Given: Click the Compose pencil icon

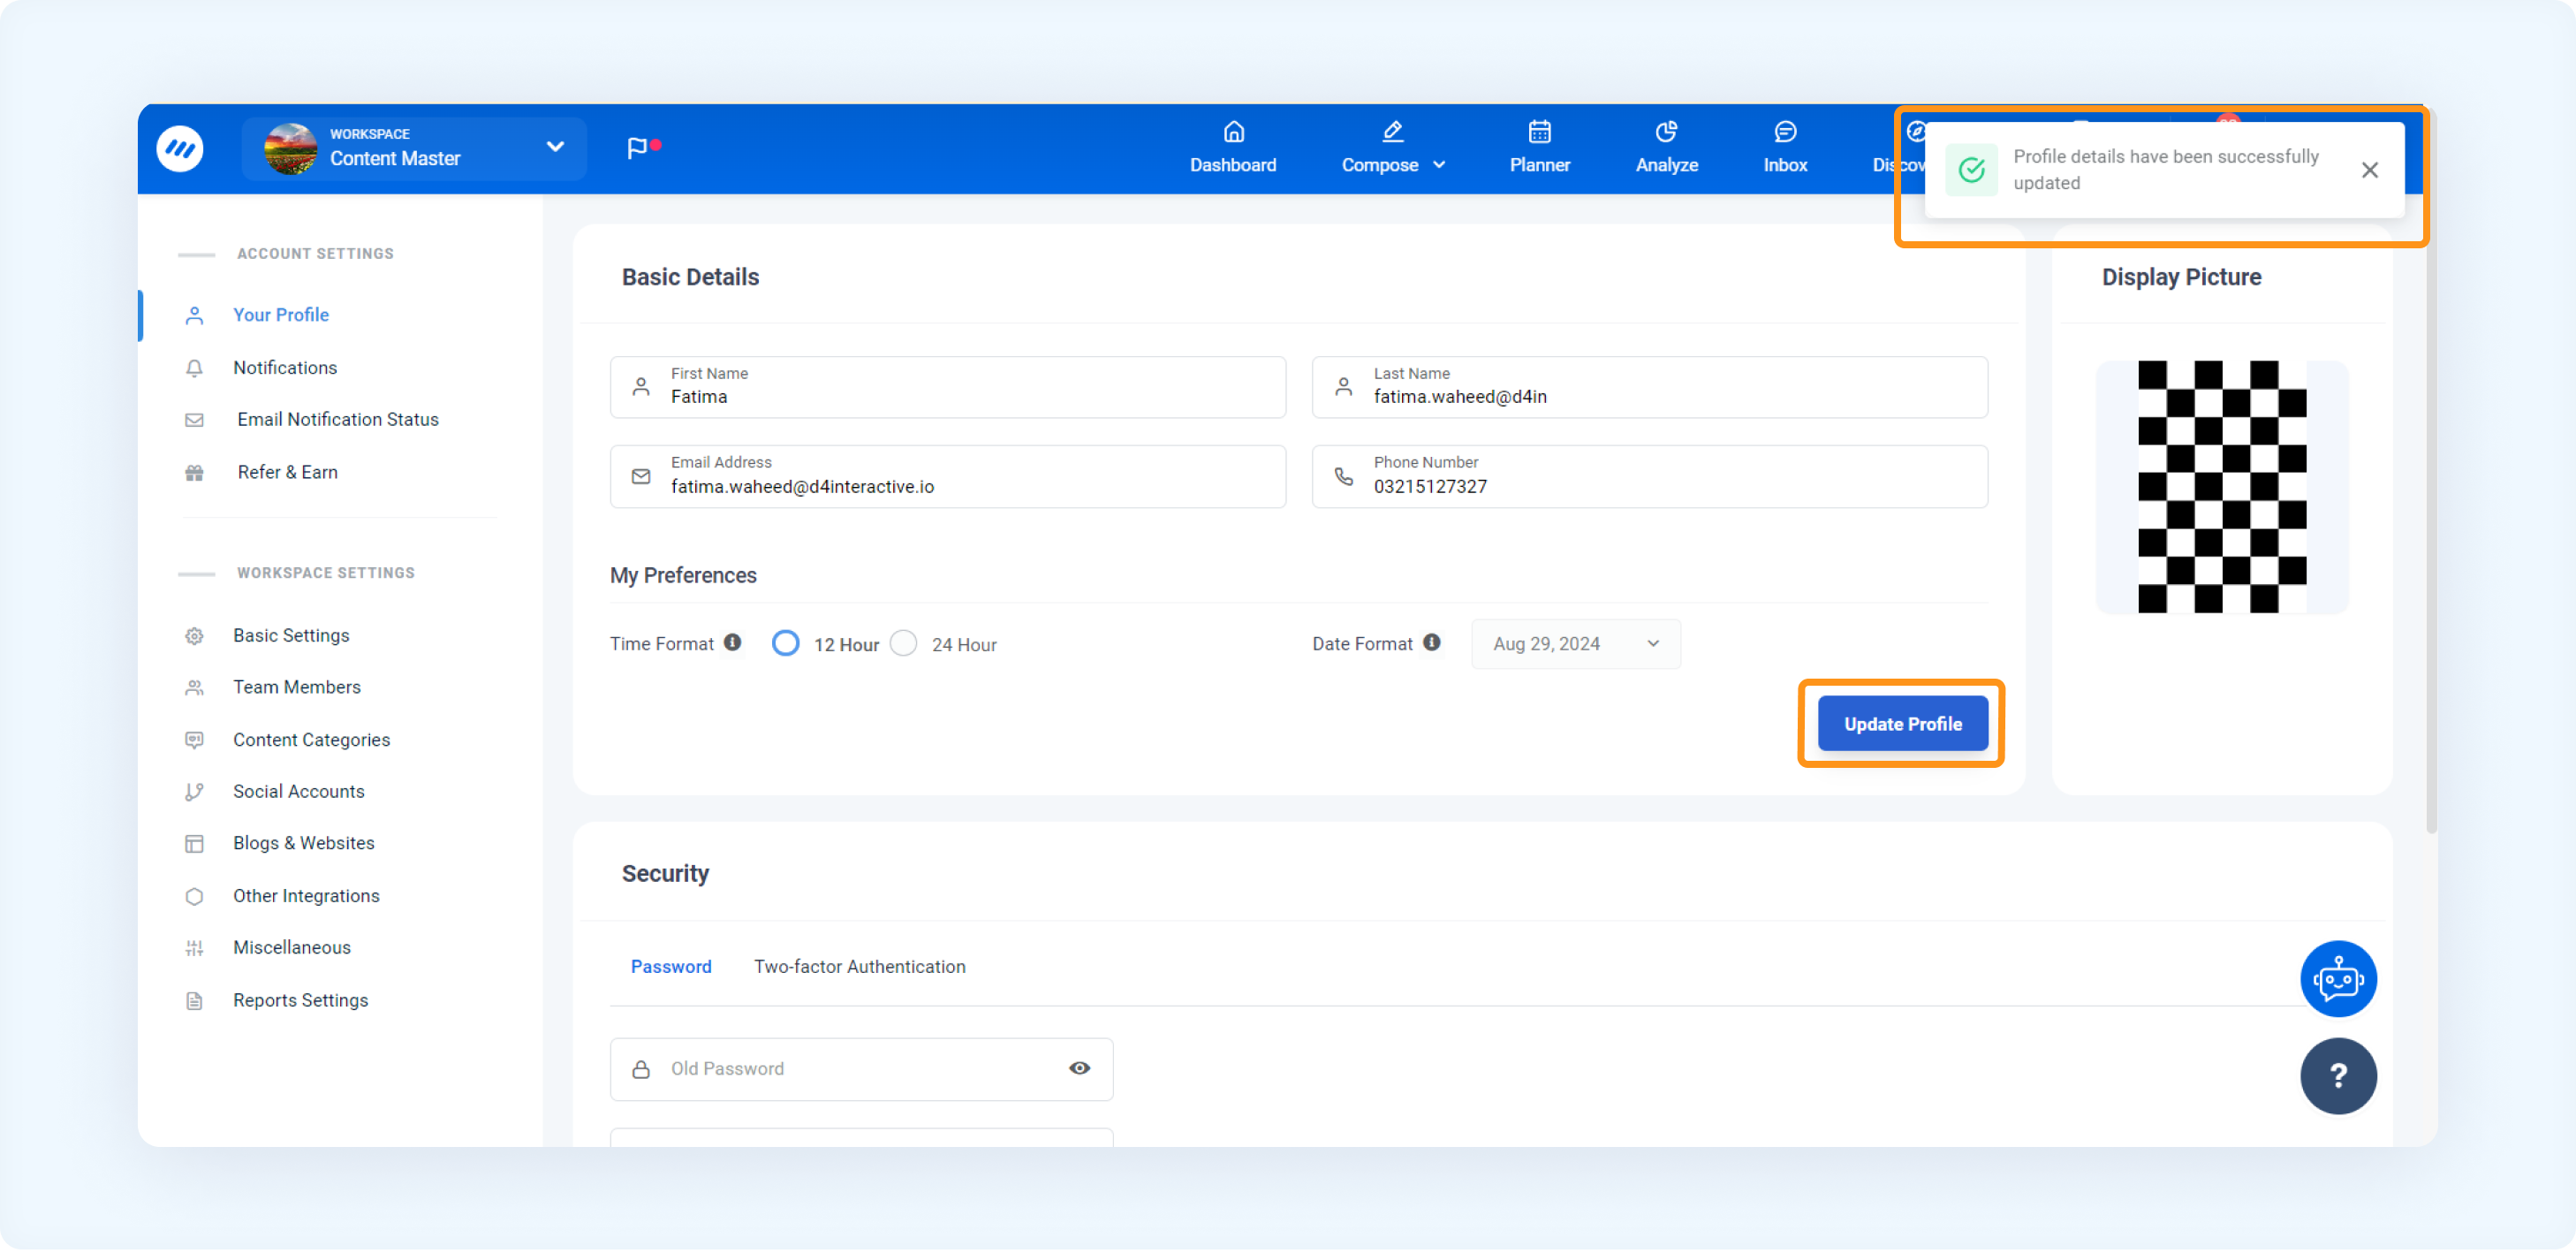Looking at the screenshot, I should point(1392,131).
